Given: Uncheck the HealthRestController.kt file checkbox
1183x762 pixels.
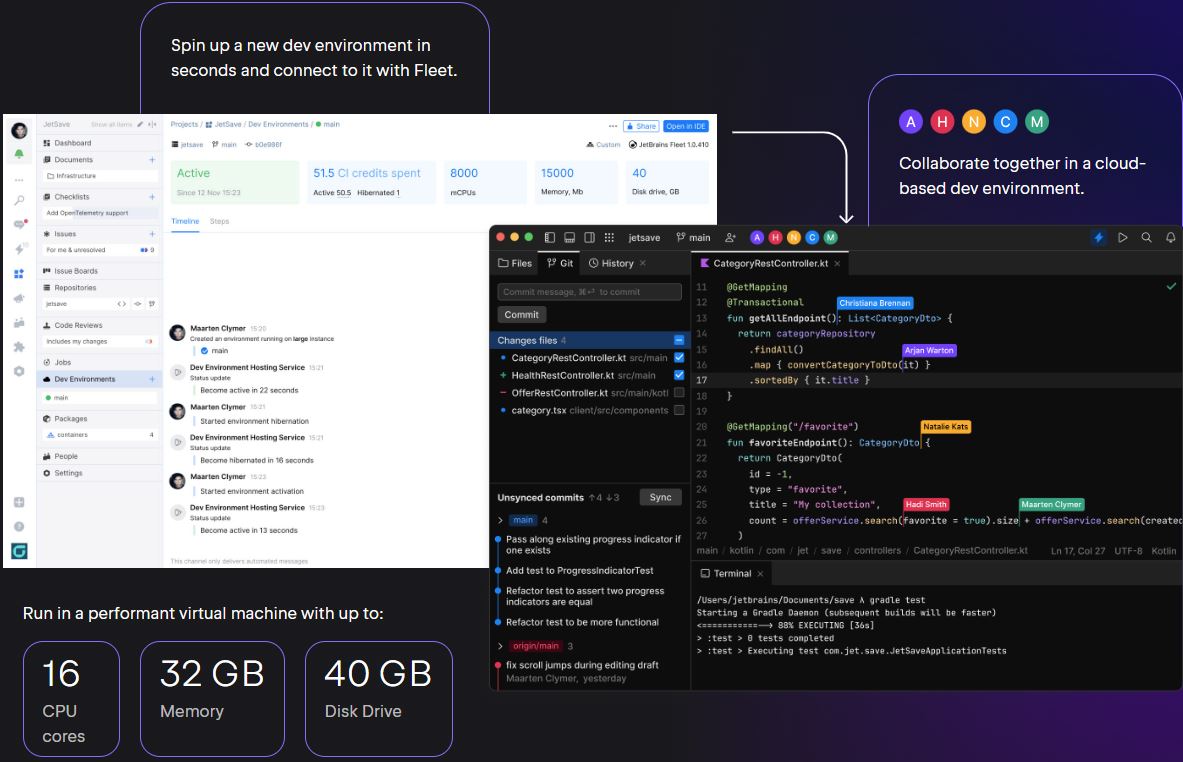Looking at the screenshot, I should tap(679, 375).
